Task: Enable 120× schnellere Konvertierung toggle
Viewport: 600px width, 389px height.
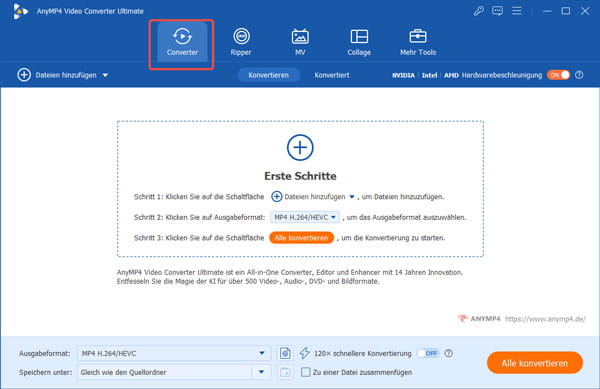Action: (428, 353)
